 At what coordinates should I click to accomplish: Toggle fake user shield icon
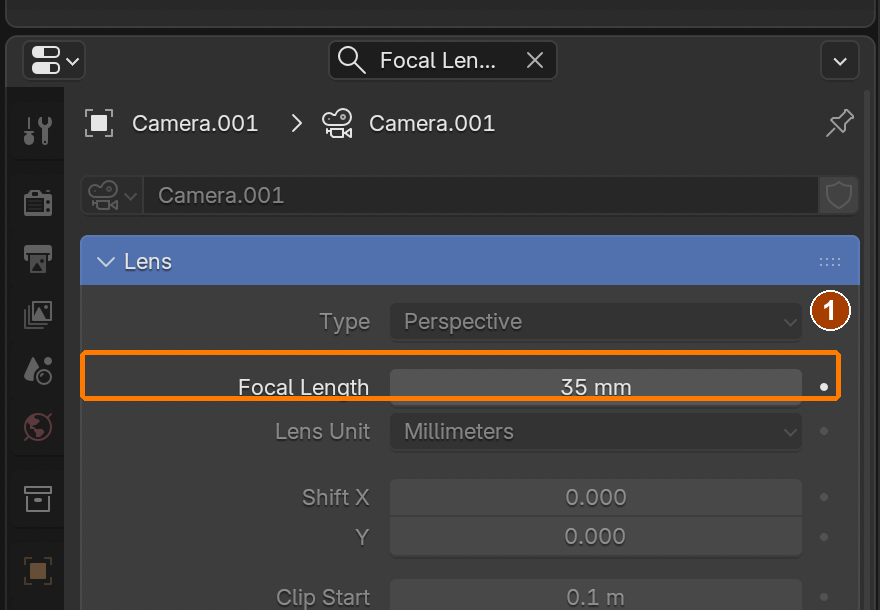838,195
